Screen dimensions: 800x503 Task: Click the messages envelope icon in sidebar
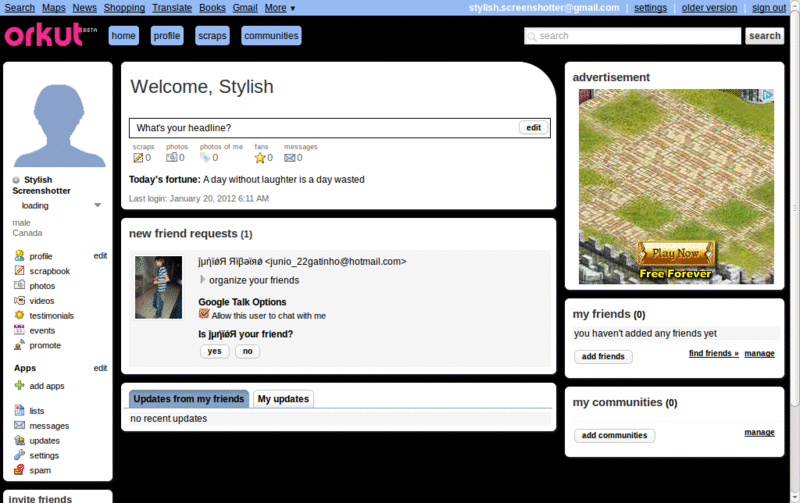pos(19,425)
